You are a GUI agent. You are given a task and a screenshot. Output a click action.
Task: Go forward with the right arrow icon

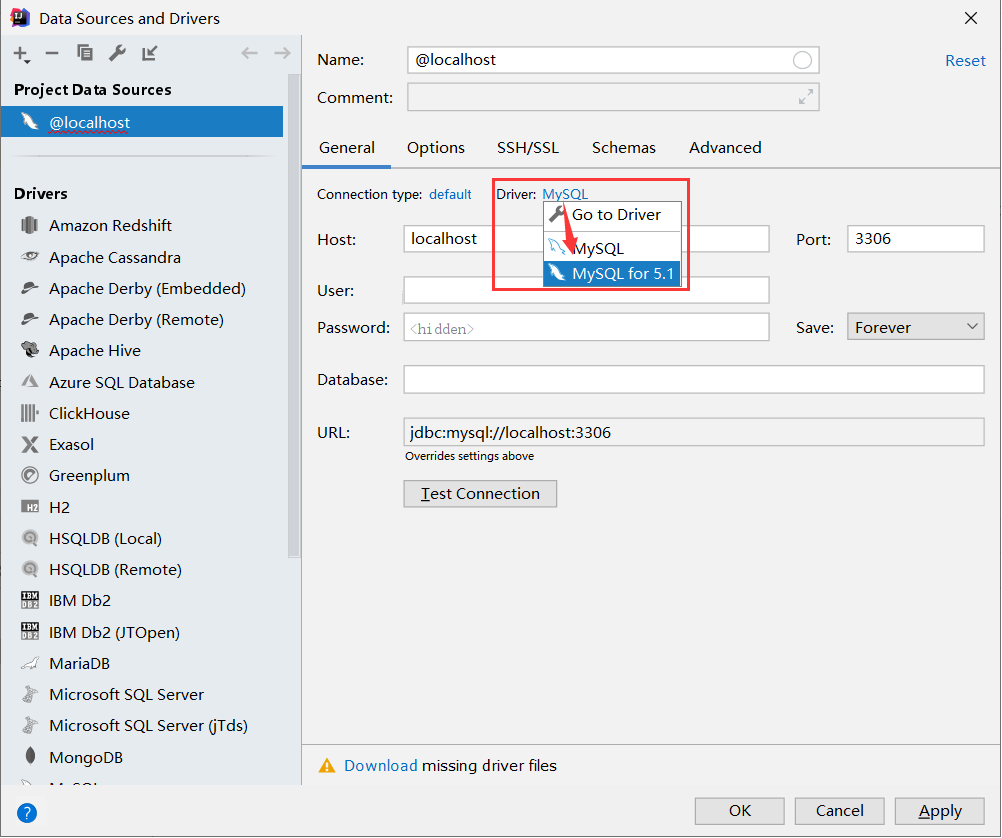pos(282,53)
